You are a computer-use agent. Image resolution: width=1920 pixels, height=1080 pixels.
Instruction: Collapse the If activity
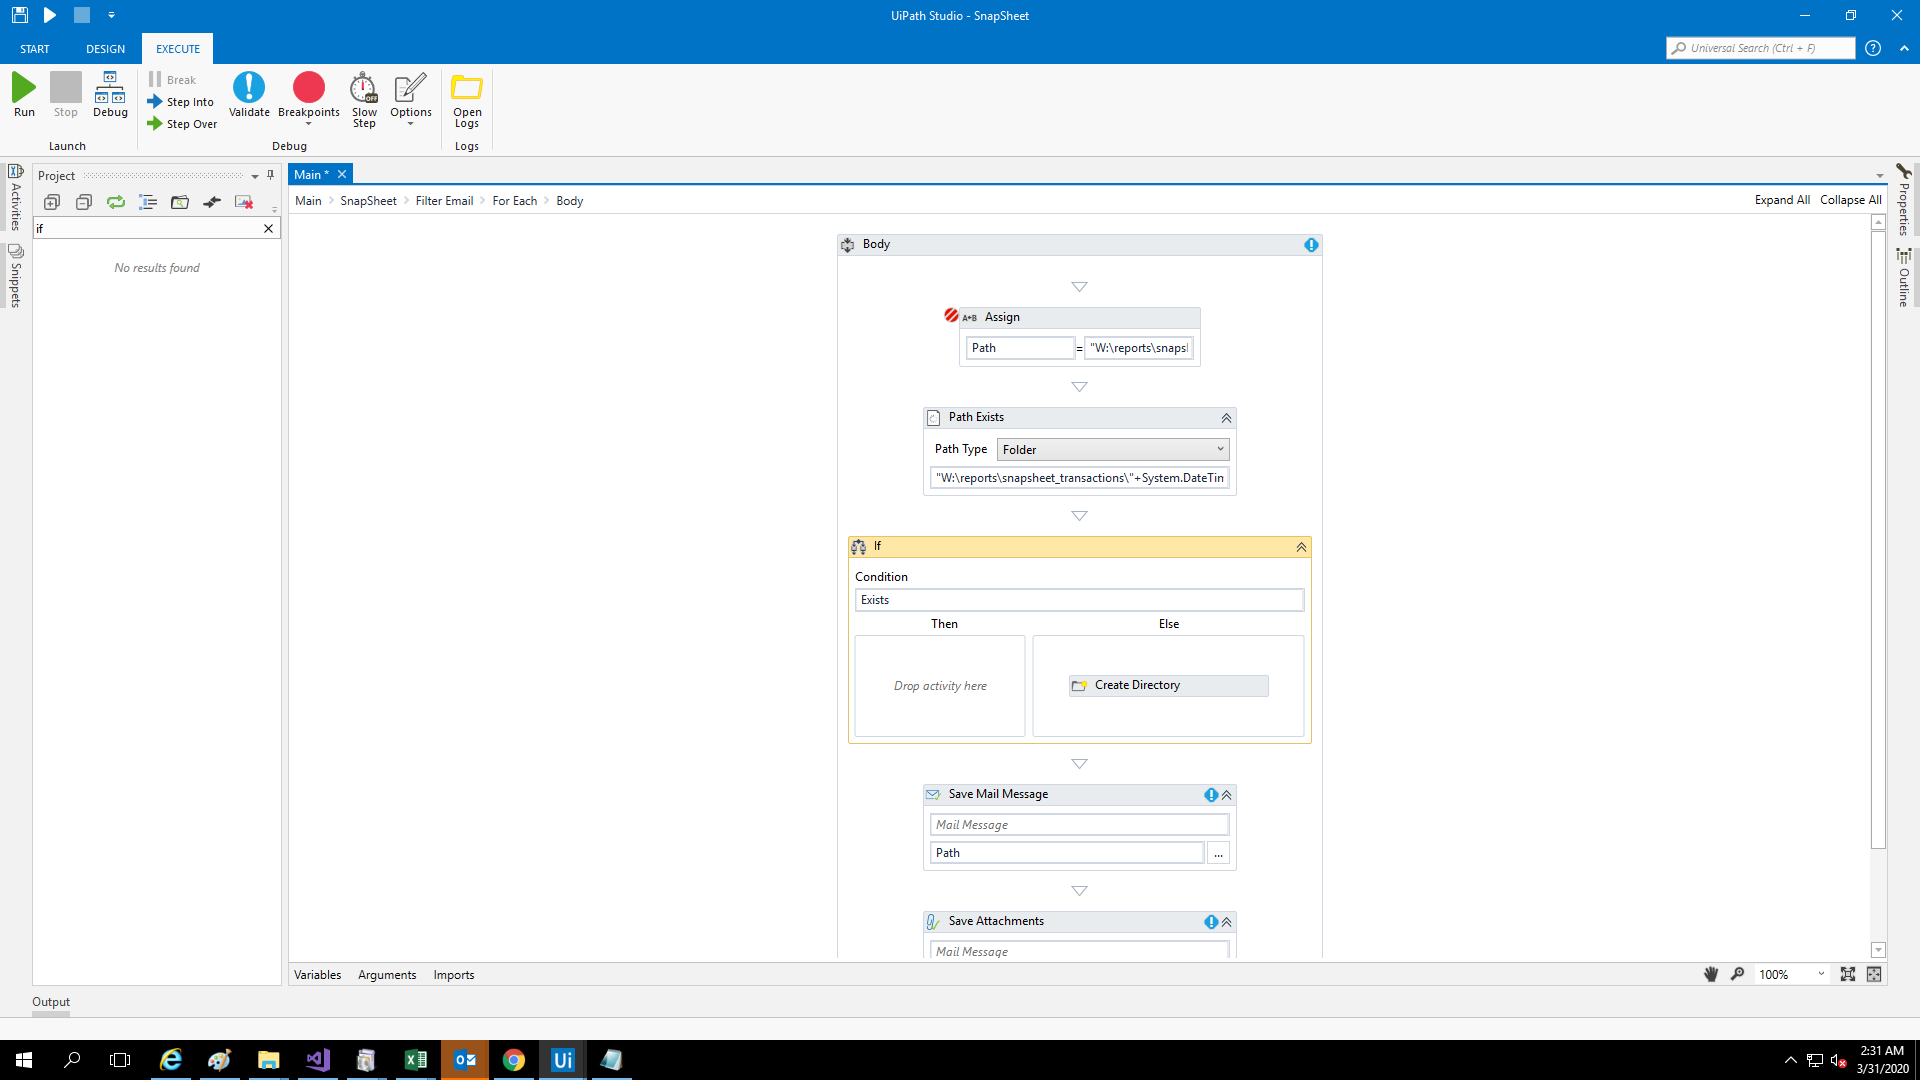(x=1301, y=547)
